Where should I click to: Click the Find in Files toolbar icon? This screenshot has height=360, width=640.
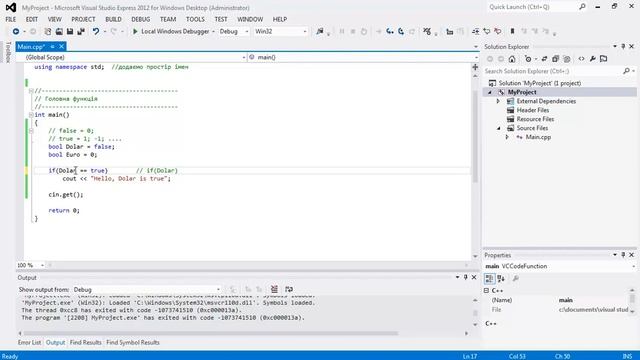320,31
